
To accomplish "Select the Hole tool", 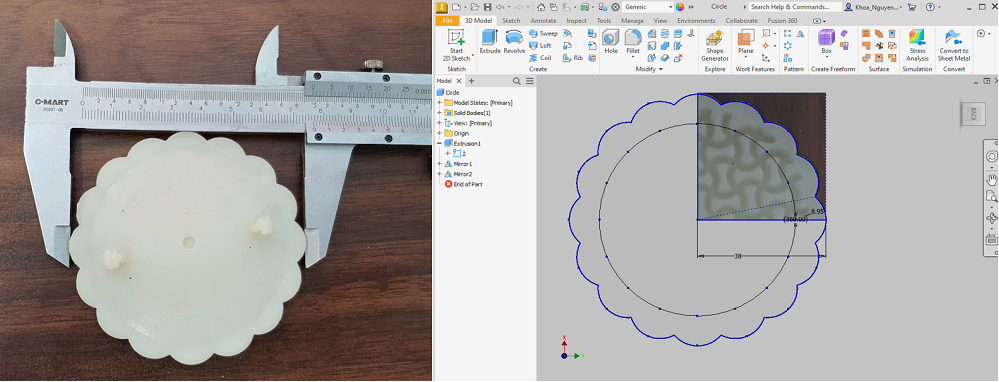I will 611,42.
